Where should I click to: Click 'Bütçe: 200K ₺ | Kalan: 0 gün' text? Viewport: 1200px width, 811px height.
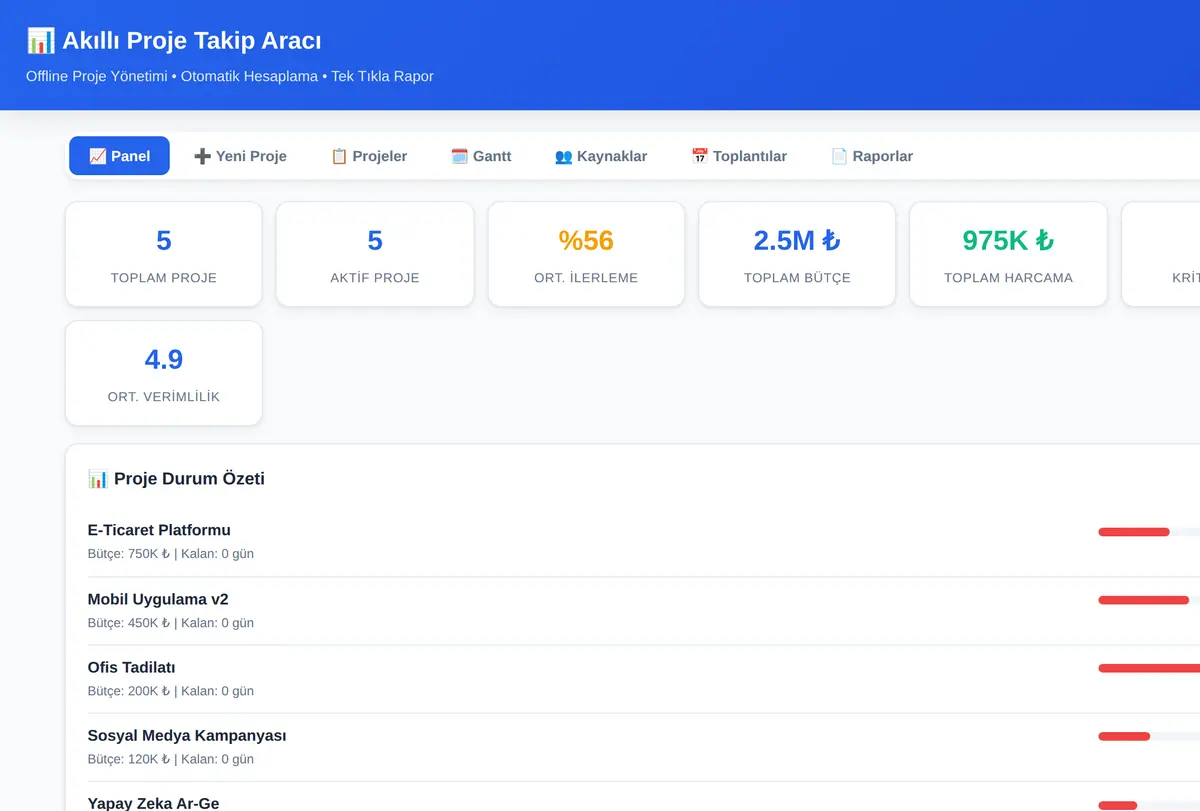tap(171, 690)
